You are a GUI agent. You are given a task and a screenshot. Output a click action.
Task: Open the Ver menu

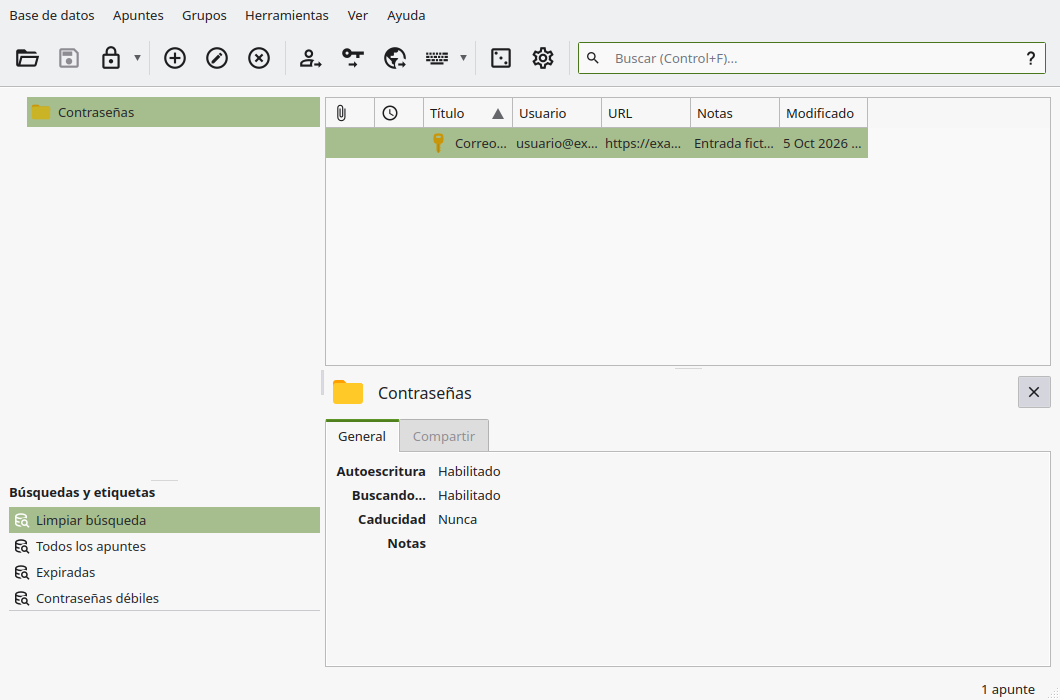coord(358,16)
